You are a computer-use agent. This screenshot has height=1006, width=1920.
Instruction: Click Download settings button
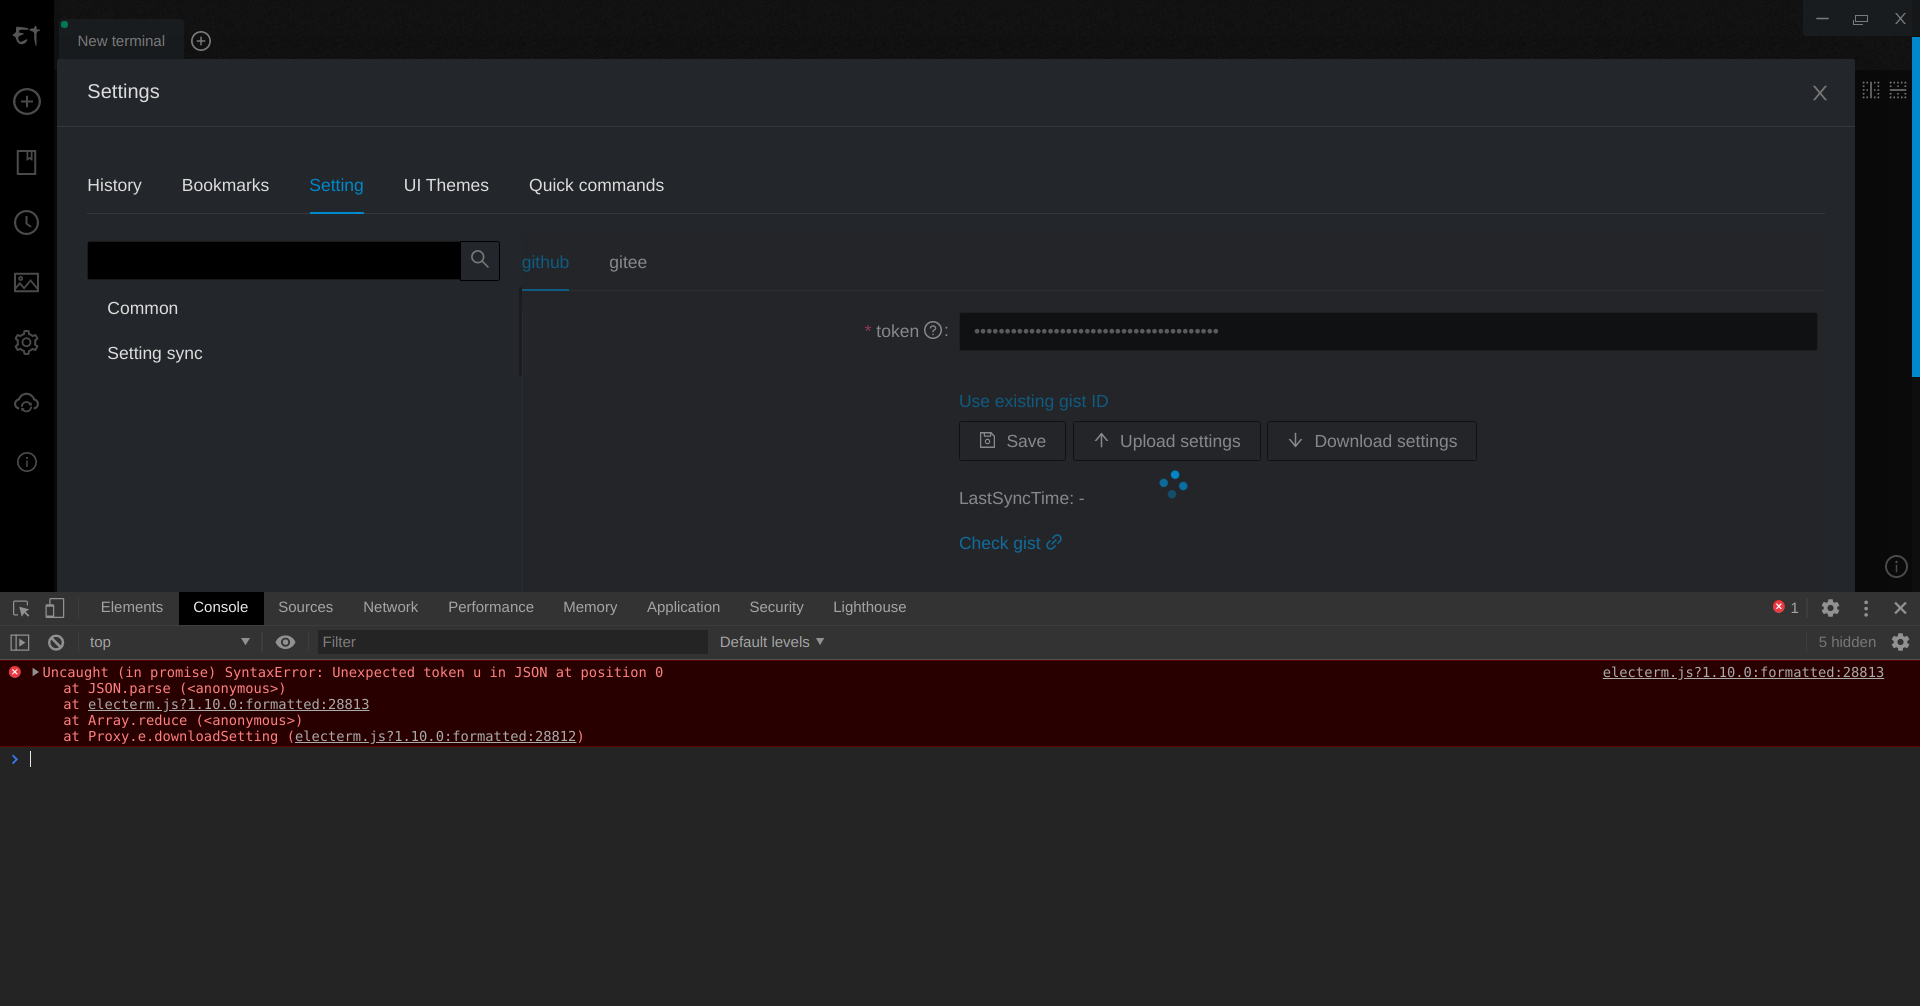[x=1372, y=441]
